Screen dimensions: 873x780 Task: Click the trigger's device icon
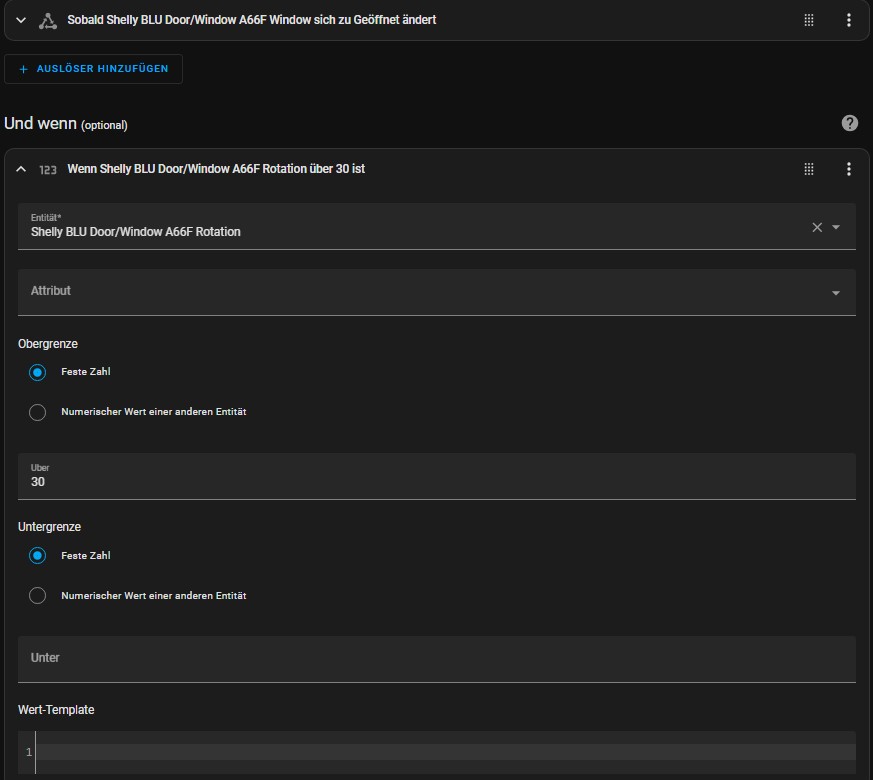(x=48, y=21)
